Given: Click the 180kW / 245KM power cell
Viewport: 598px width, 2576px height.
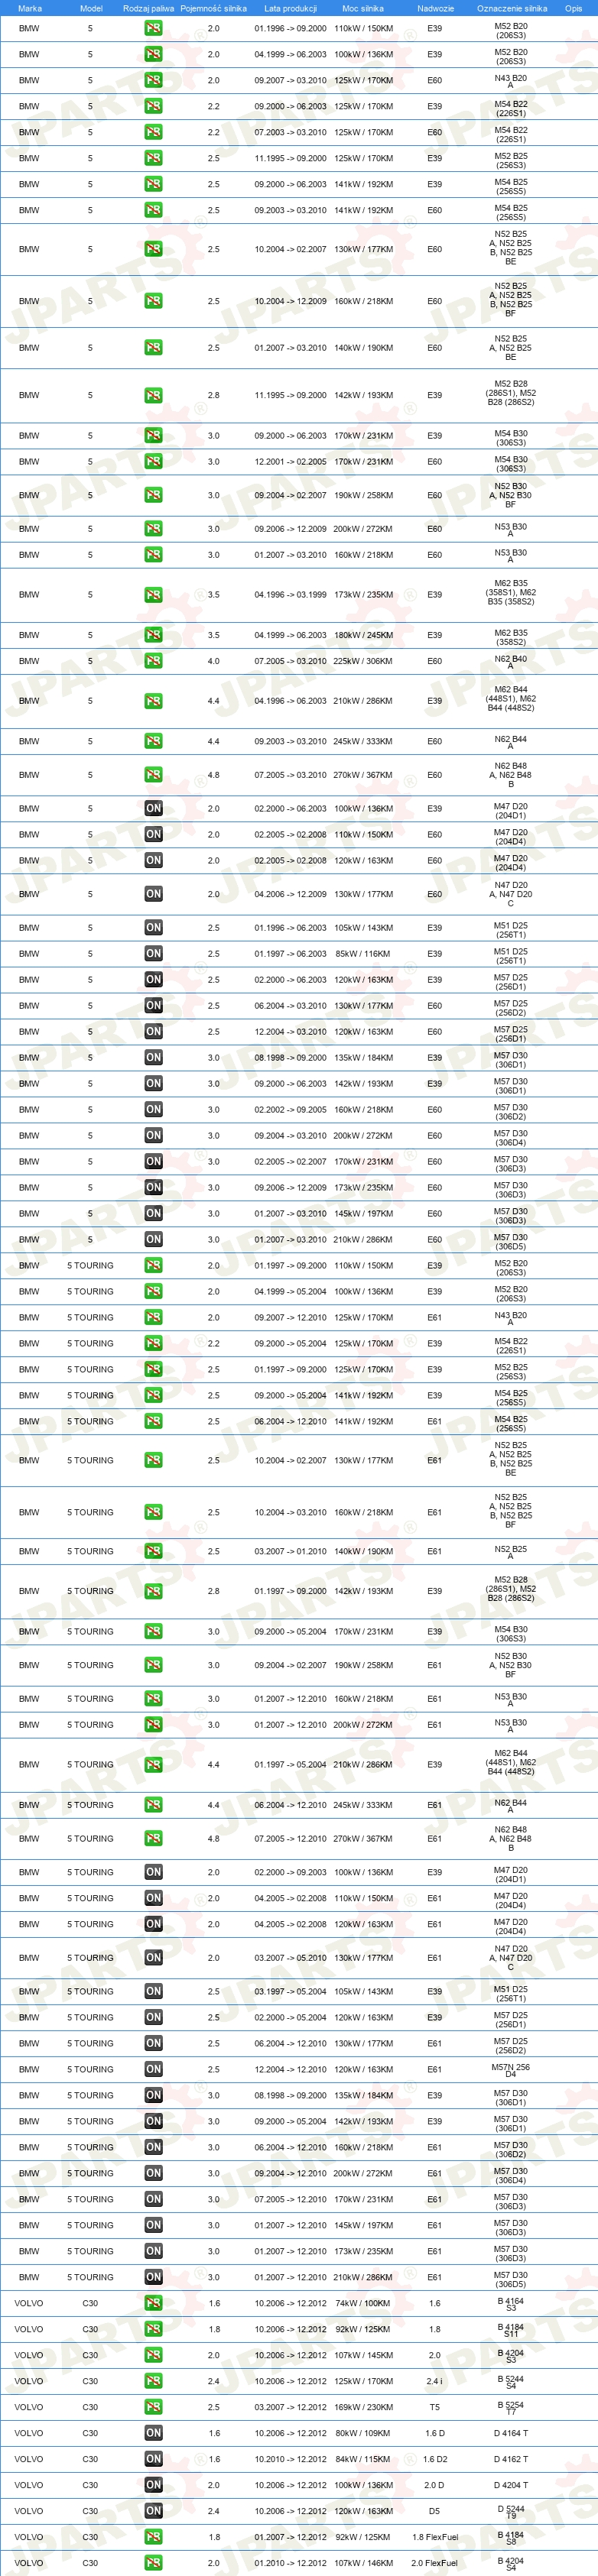Looking at the screenshot, I should click(x=364, y=635).
